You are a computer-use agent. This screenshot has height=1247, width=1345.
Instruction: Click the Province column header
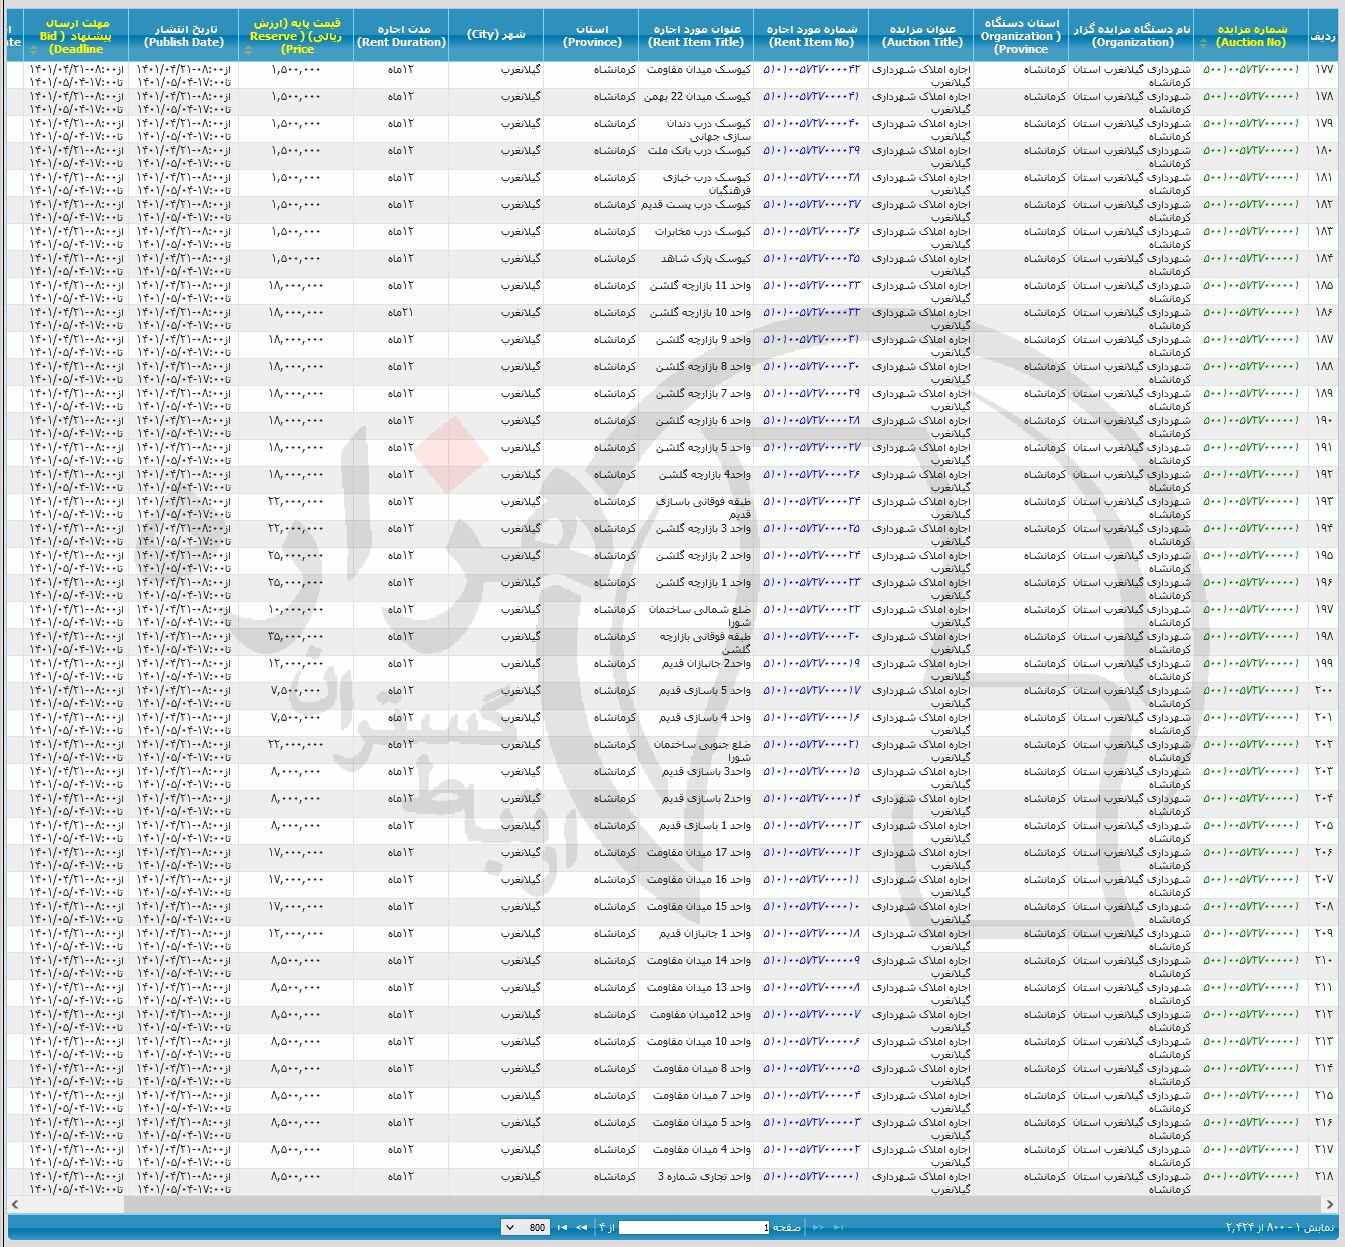pyautogui.click(x=591, y=36)
